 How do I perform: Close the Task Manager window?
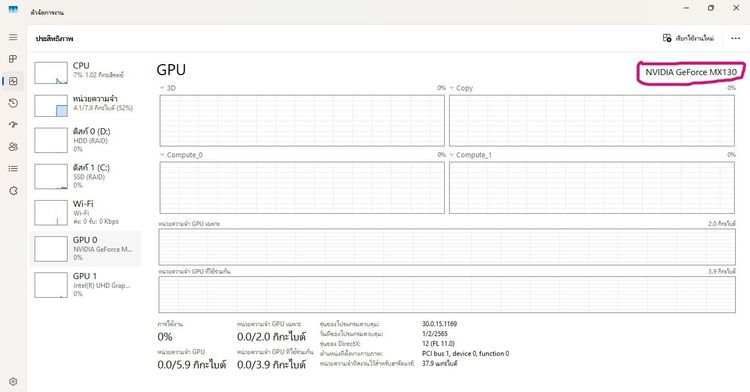[x=736, y=8]
